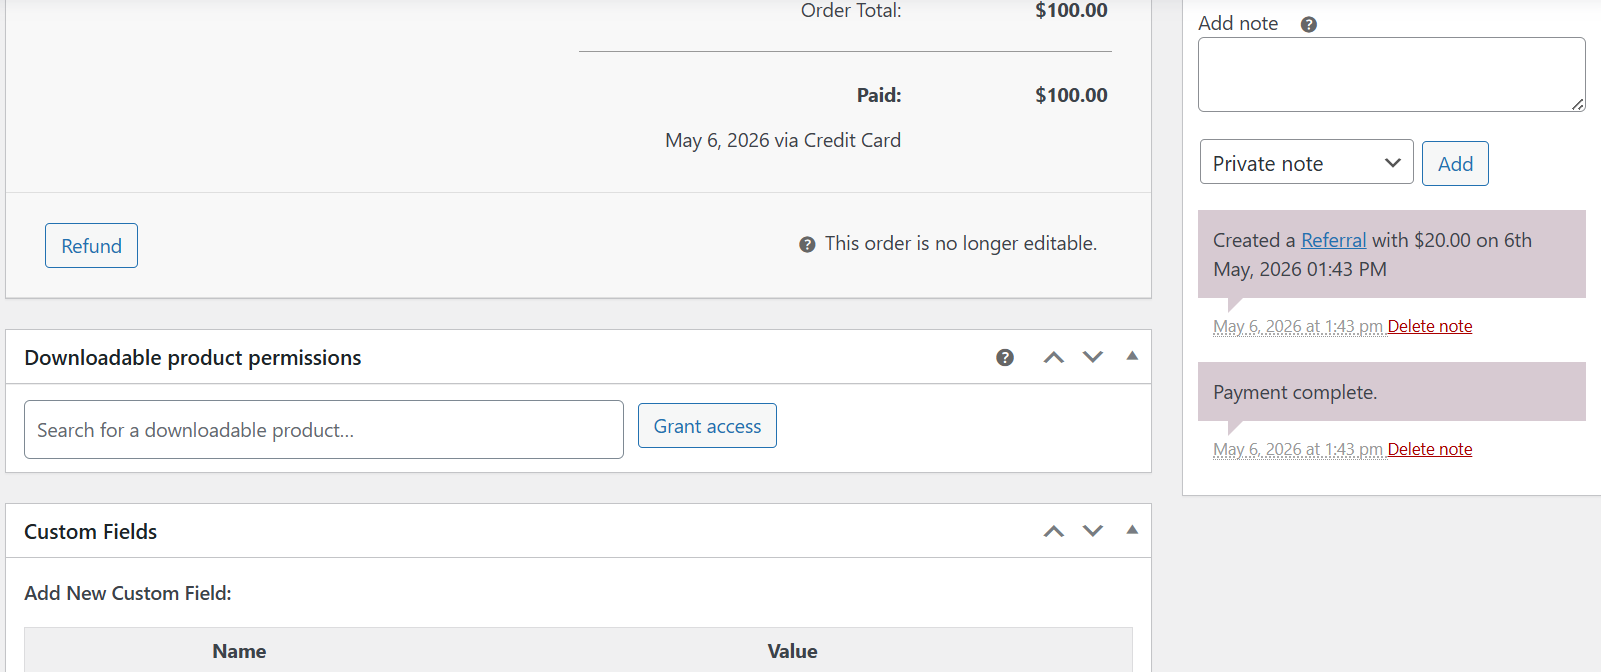Click the Grant access button
This screenshot has width=1601, height=672.
coord(707,426)
